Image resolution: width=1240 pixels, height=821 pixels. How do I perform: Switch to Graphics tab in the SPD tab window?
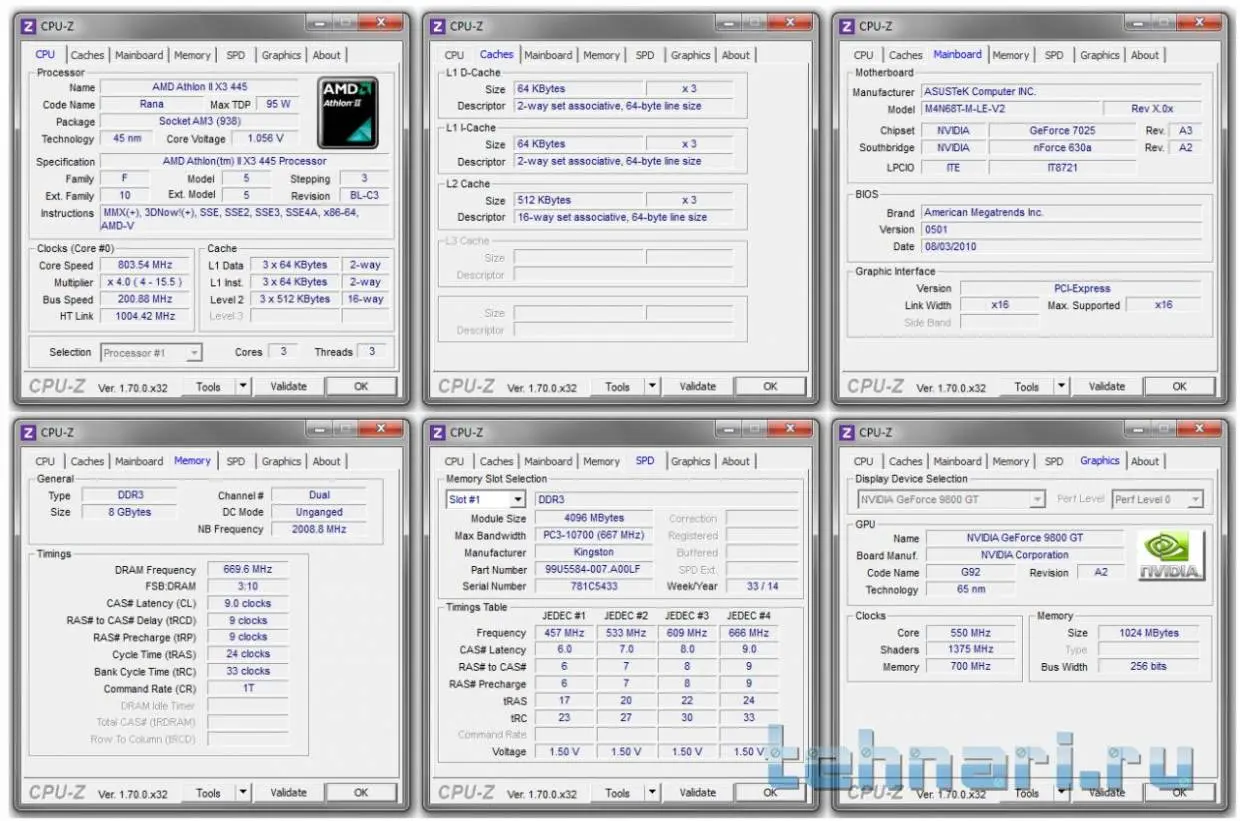pyautogui.click(x=690, y=461)
